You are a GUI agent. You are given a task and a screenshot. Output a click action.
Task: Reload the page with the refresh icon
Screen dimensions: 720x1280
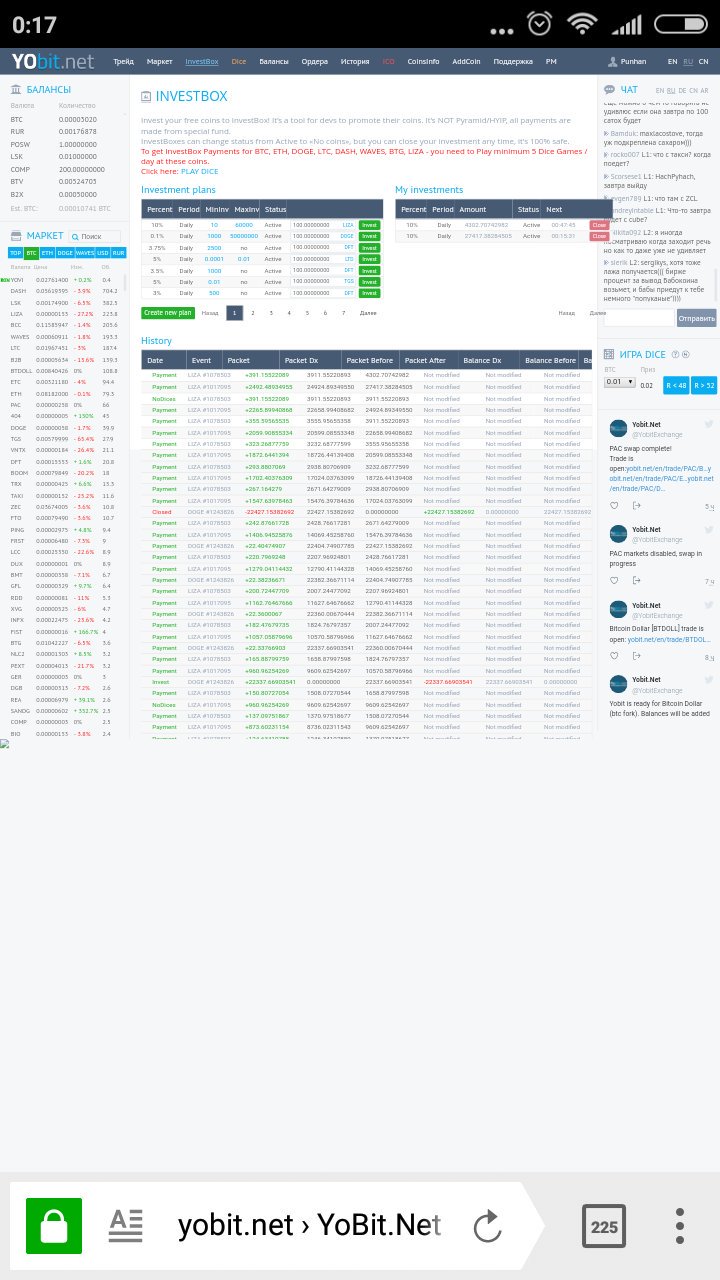(487, 1226)
